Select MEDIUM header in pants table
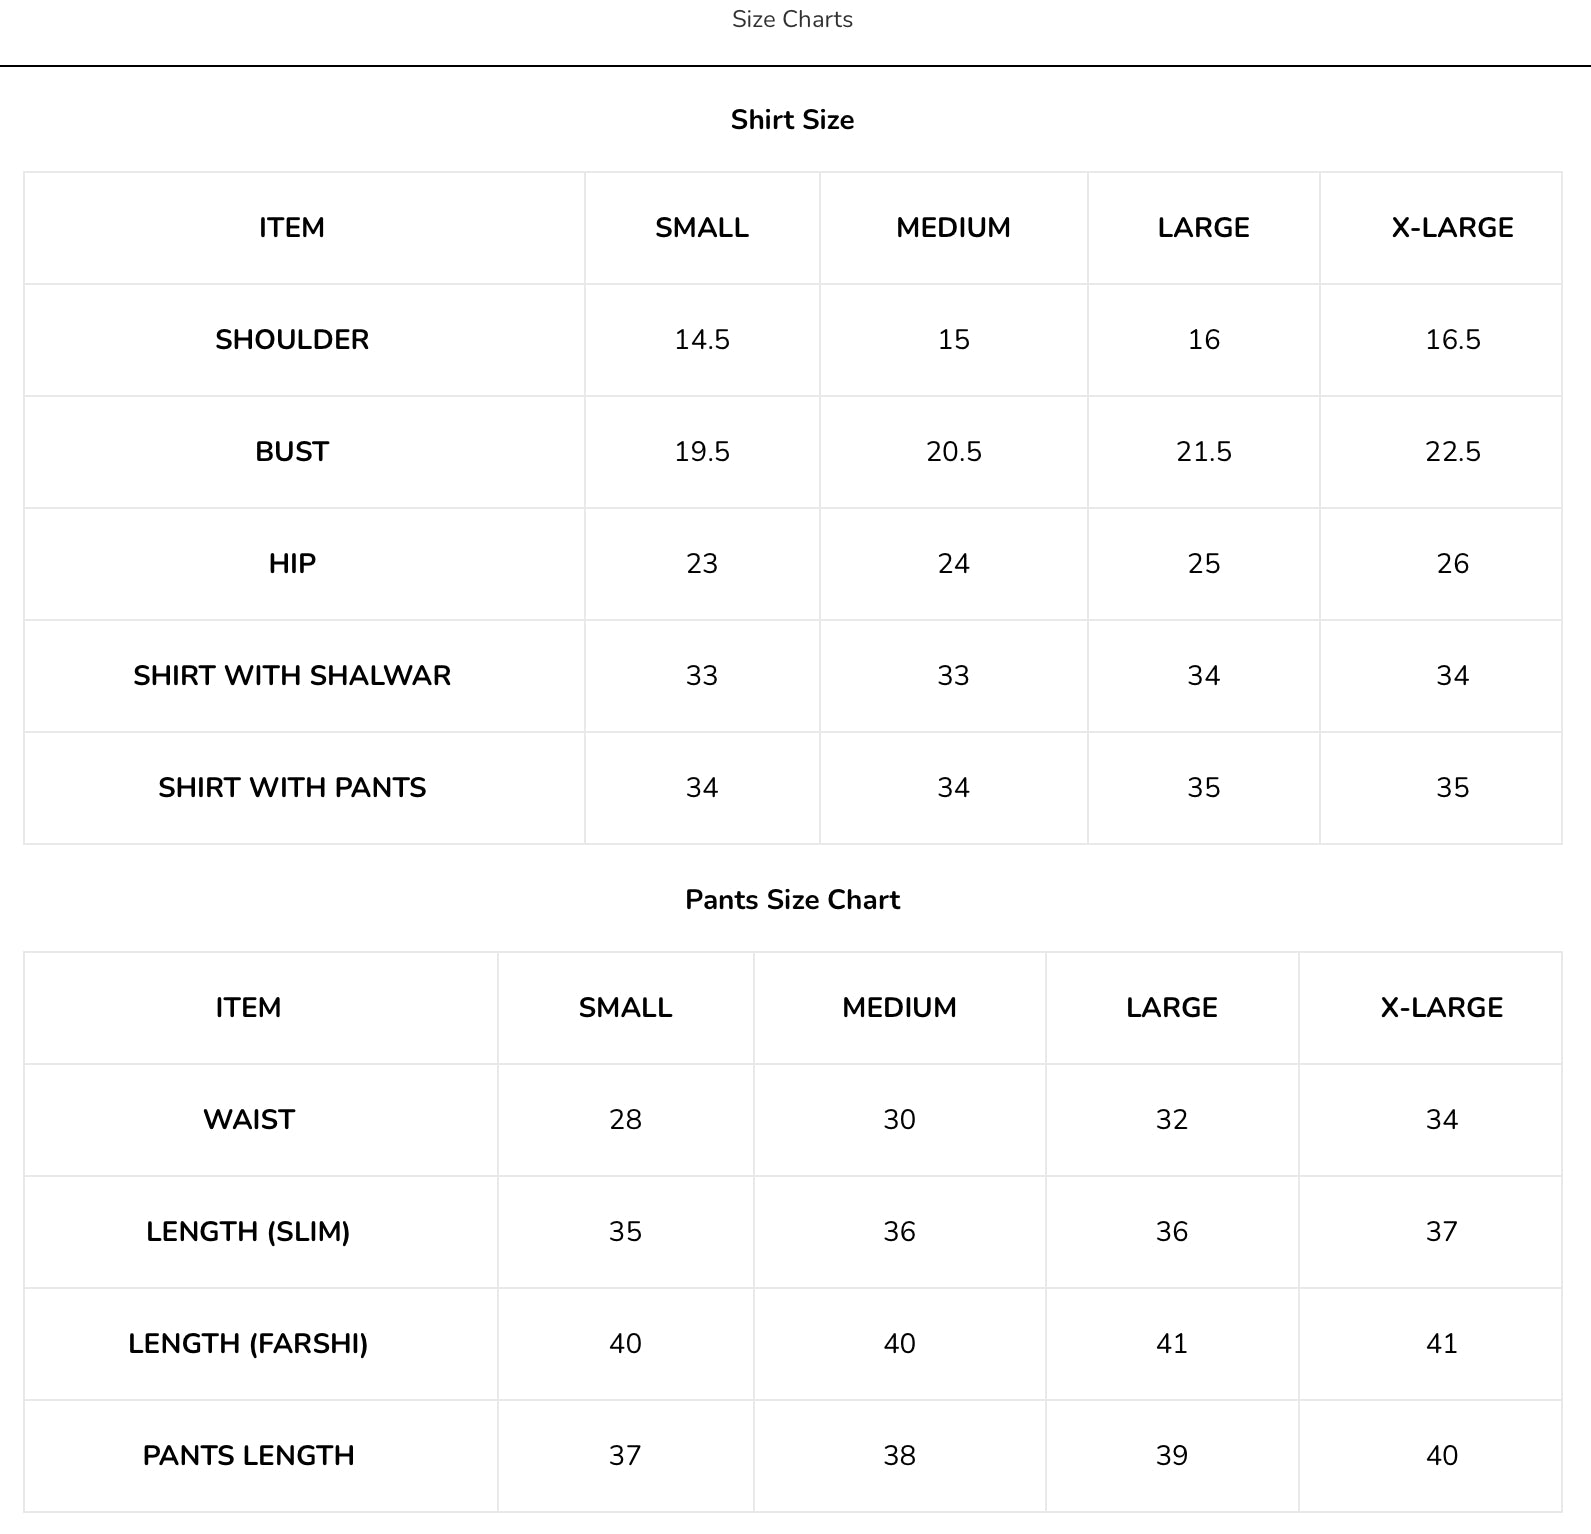This screenshot has width=1591, height=1534. tap(899, 1008)
